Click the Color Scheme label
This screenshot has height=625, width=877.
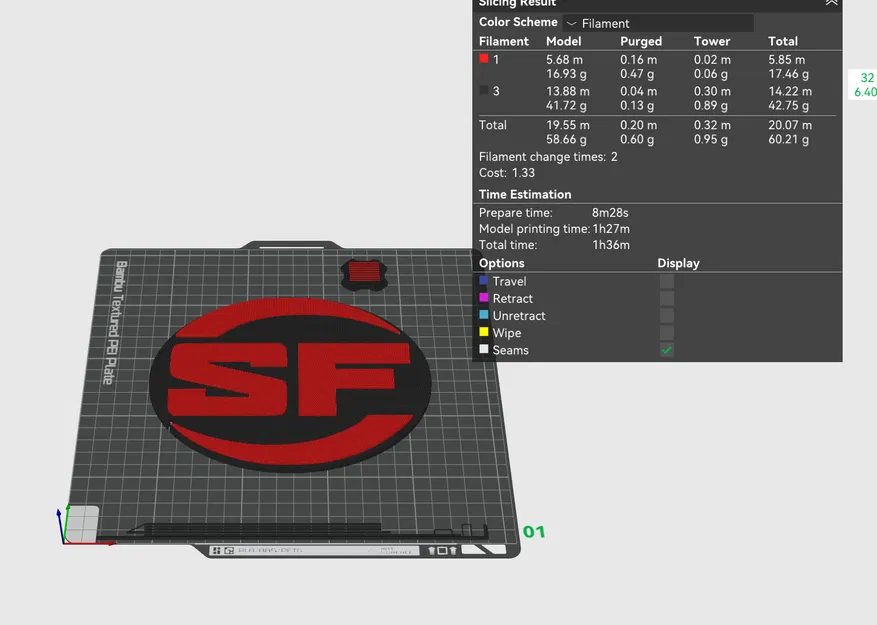[518, 22]
